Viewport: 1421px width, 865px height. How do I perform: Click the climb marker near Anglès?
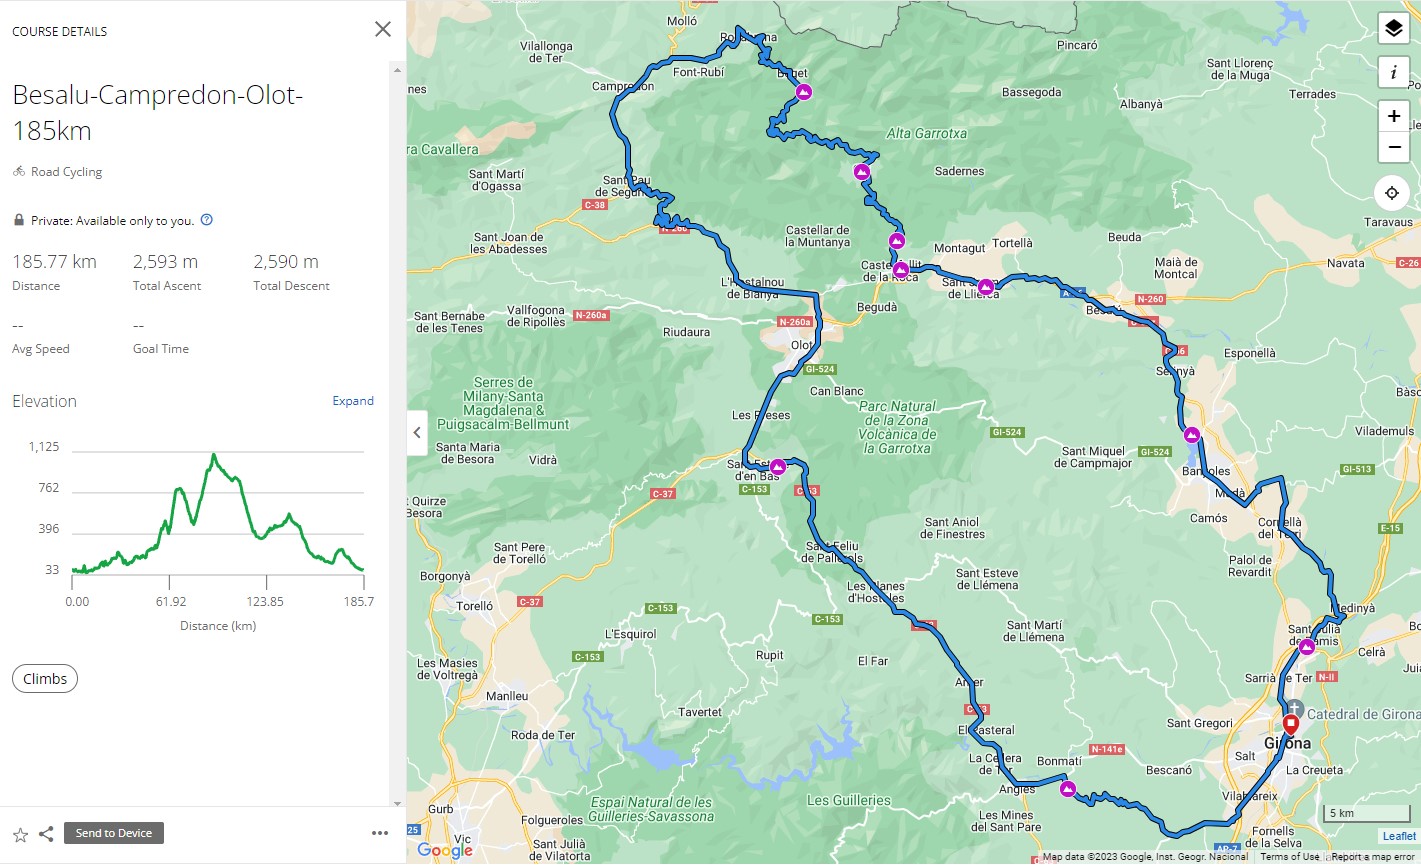1068,789
